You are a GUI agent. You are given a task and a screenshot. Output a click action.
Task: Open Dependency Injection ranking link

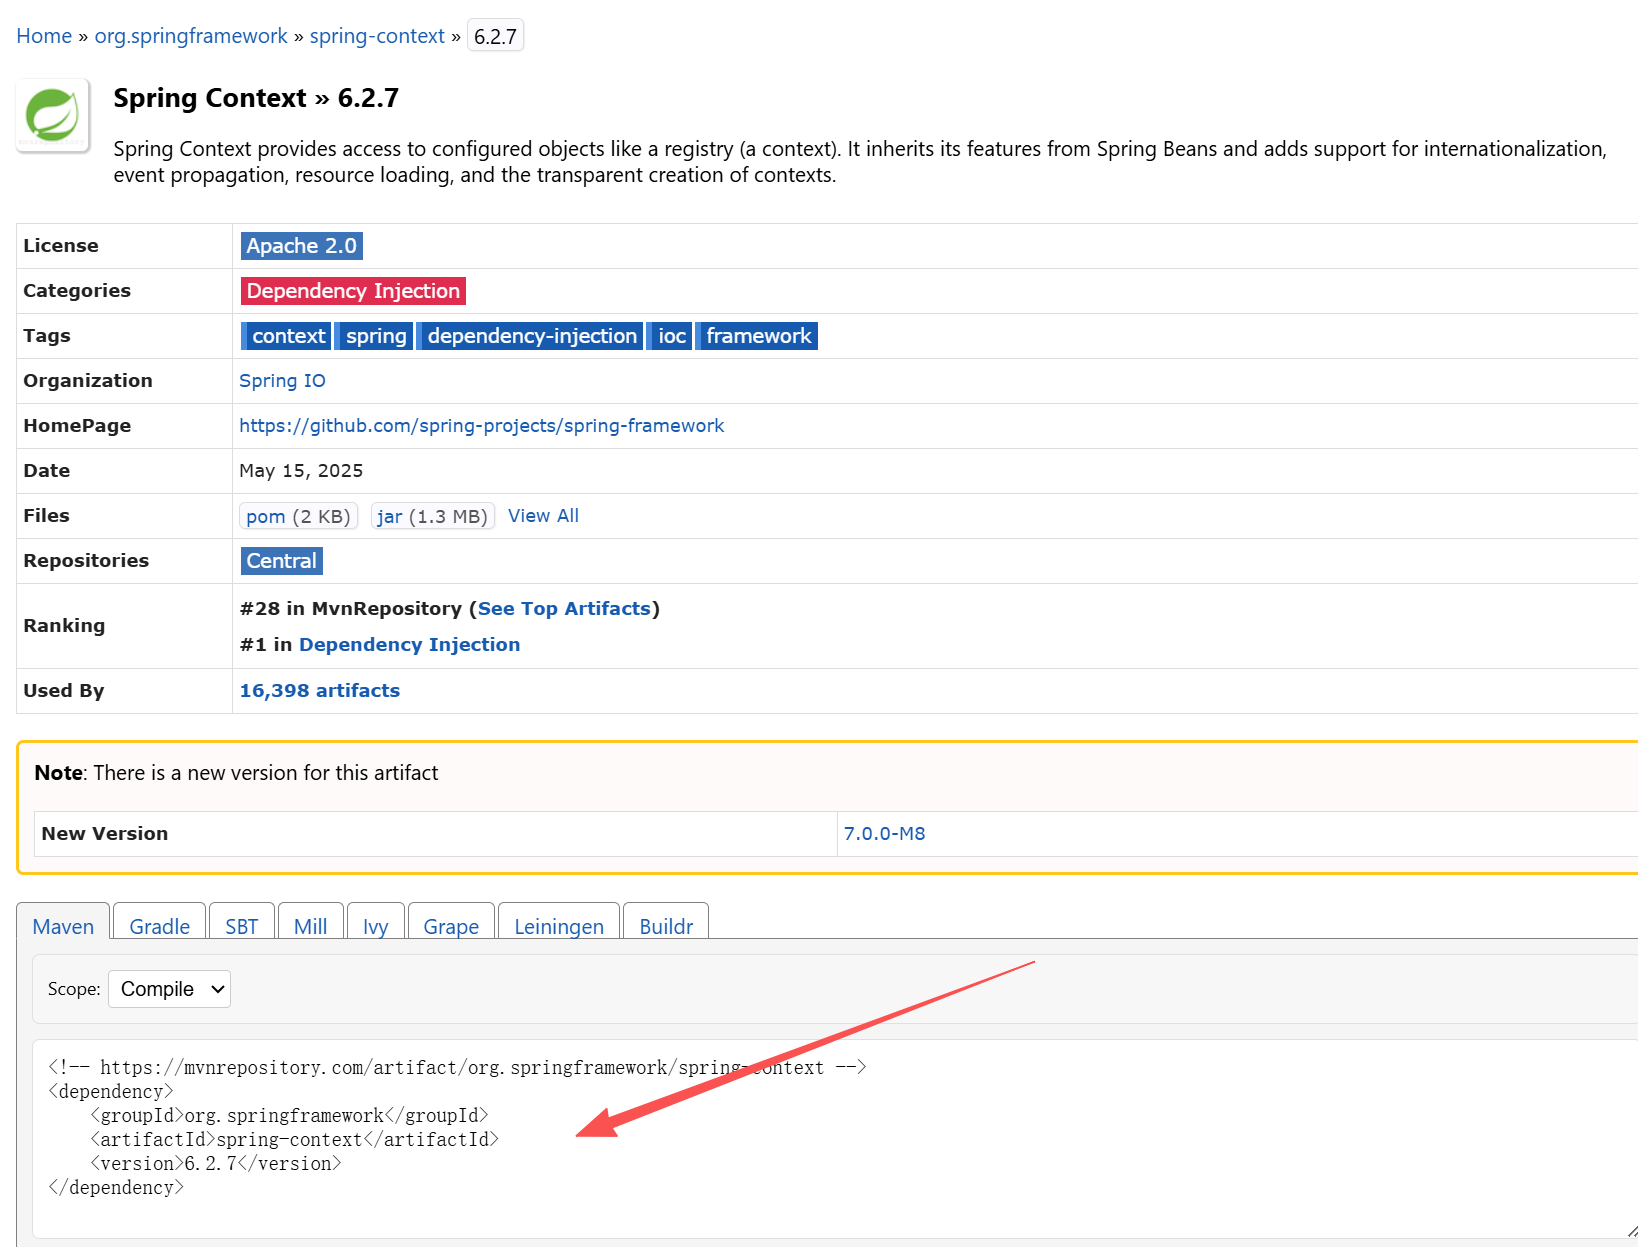pyautogui.click(x=409, y=645)
